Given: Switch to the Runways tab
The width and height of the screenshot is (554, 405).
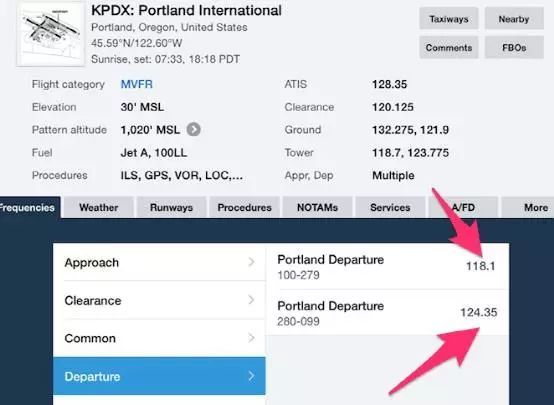Looking at the screenshot, I should 171,207.
